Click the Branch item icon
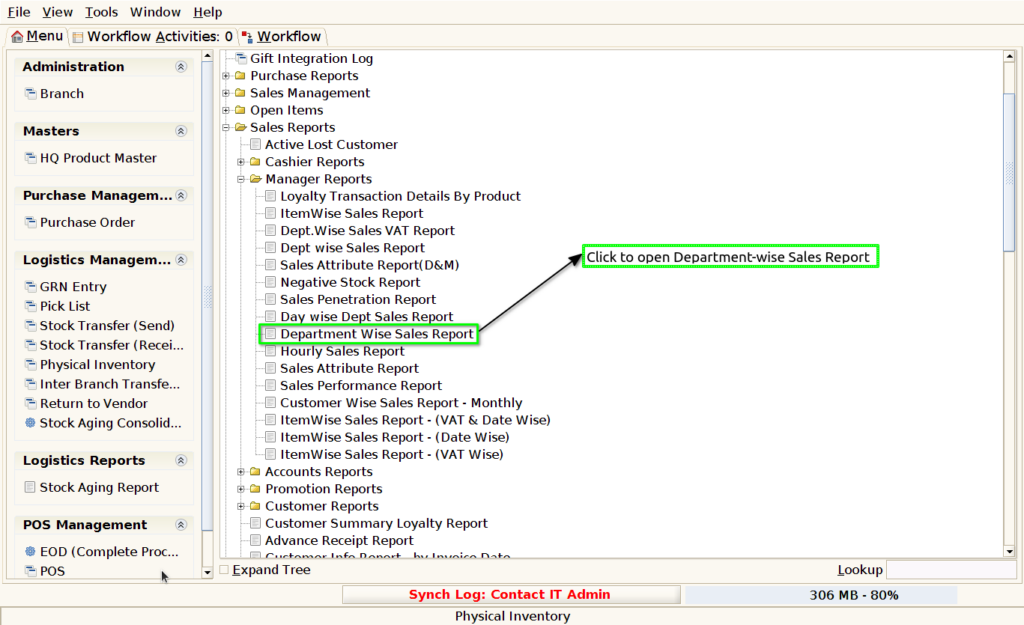The image size is (1024, 625). click(x=30, y=93)
